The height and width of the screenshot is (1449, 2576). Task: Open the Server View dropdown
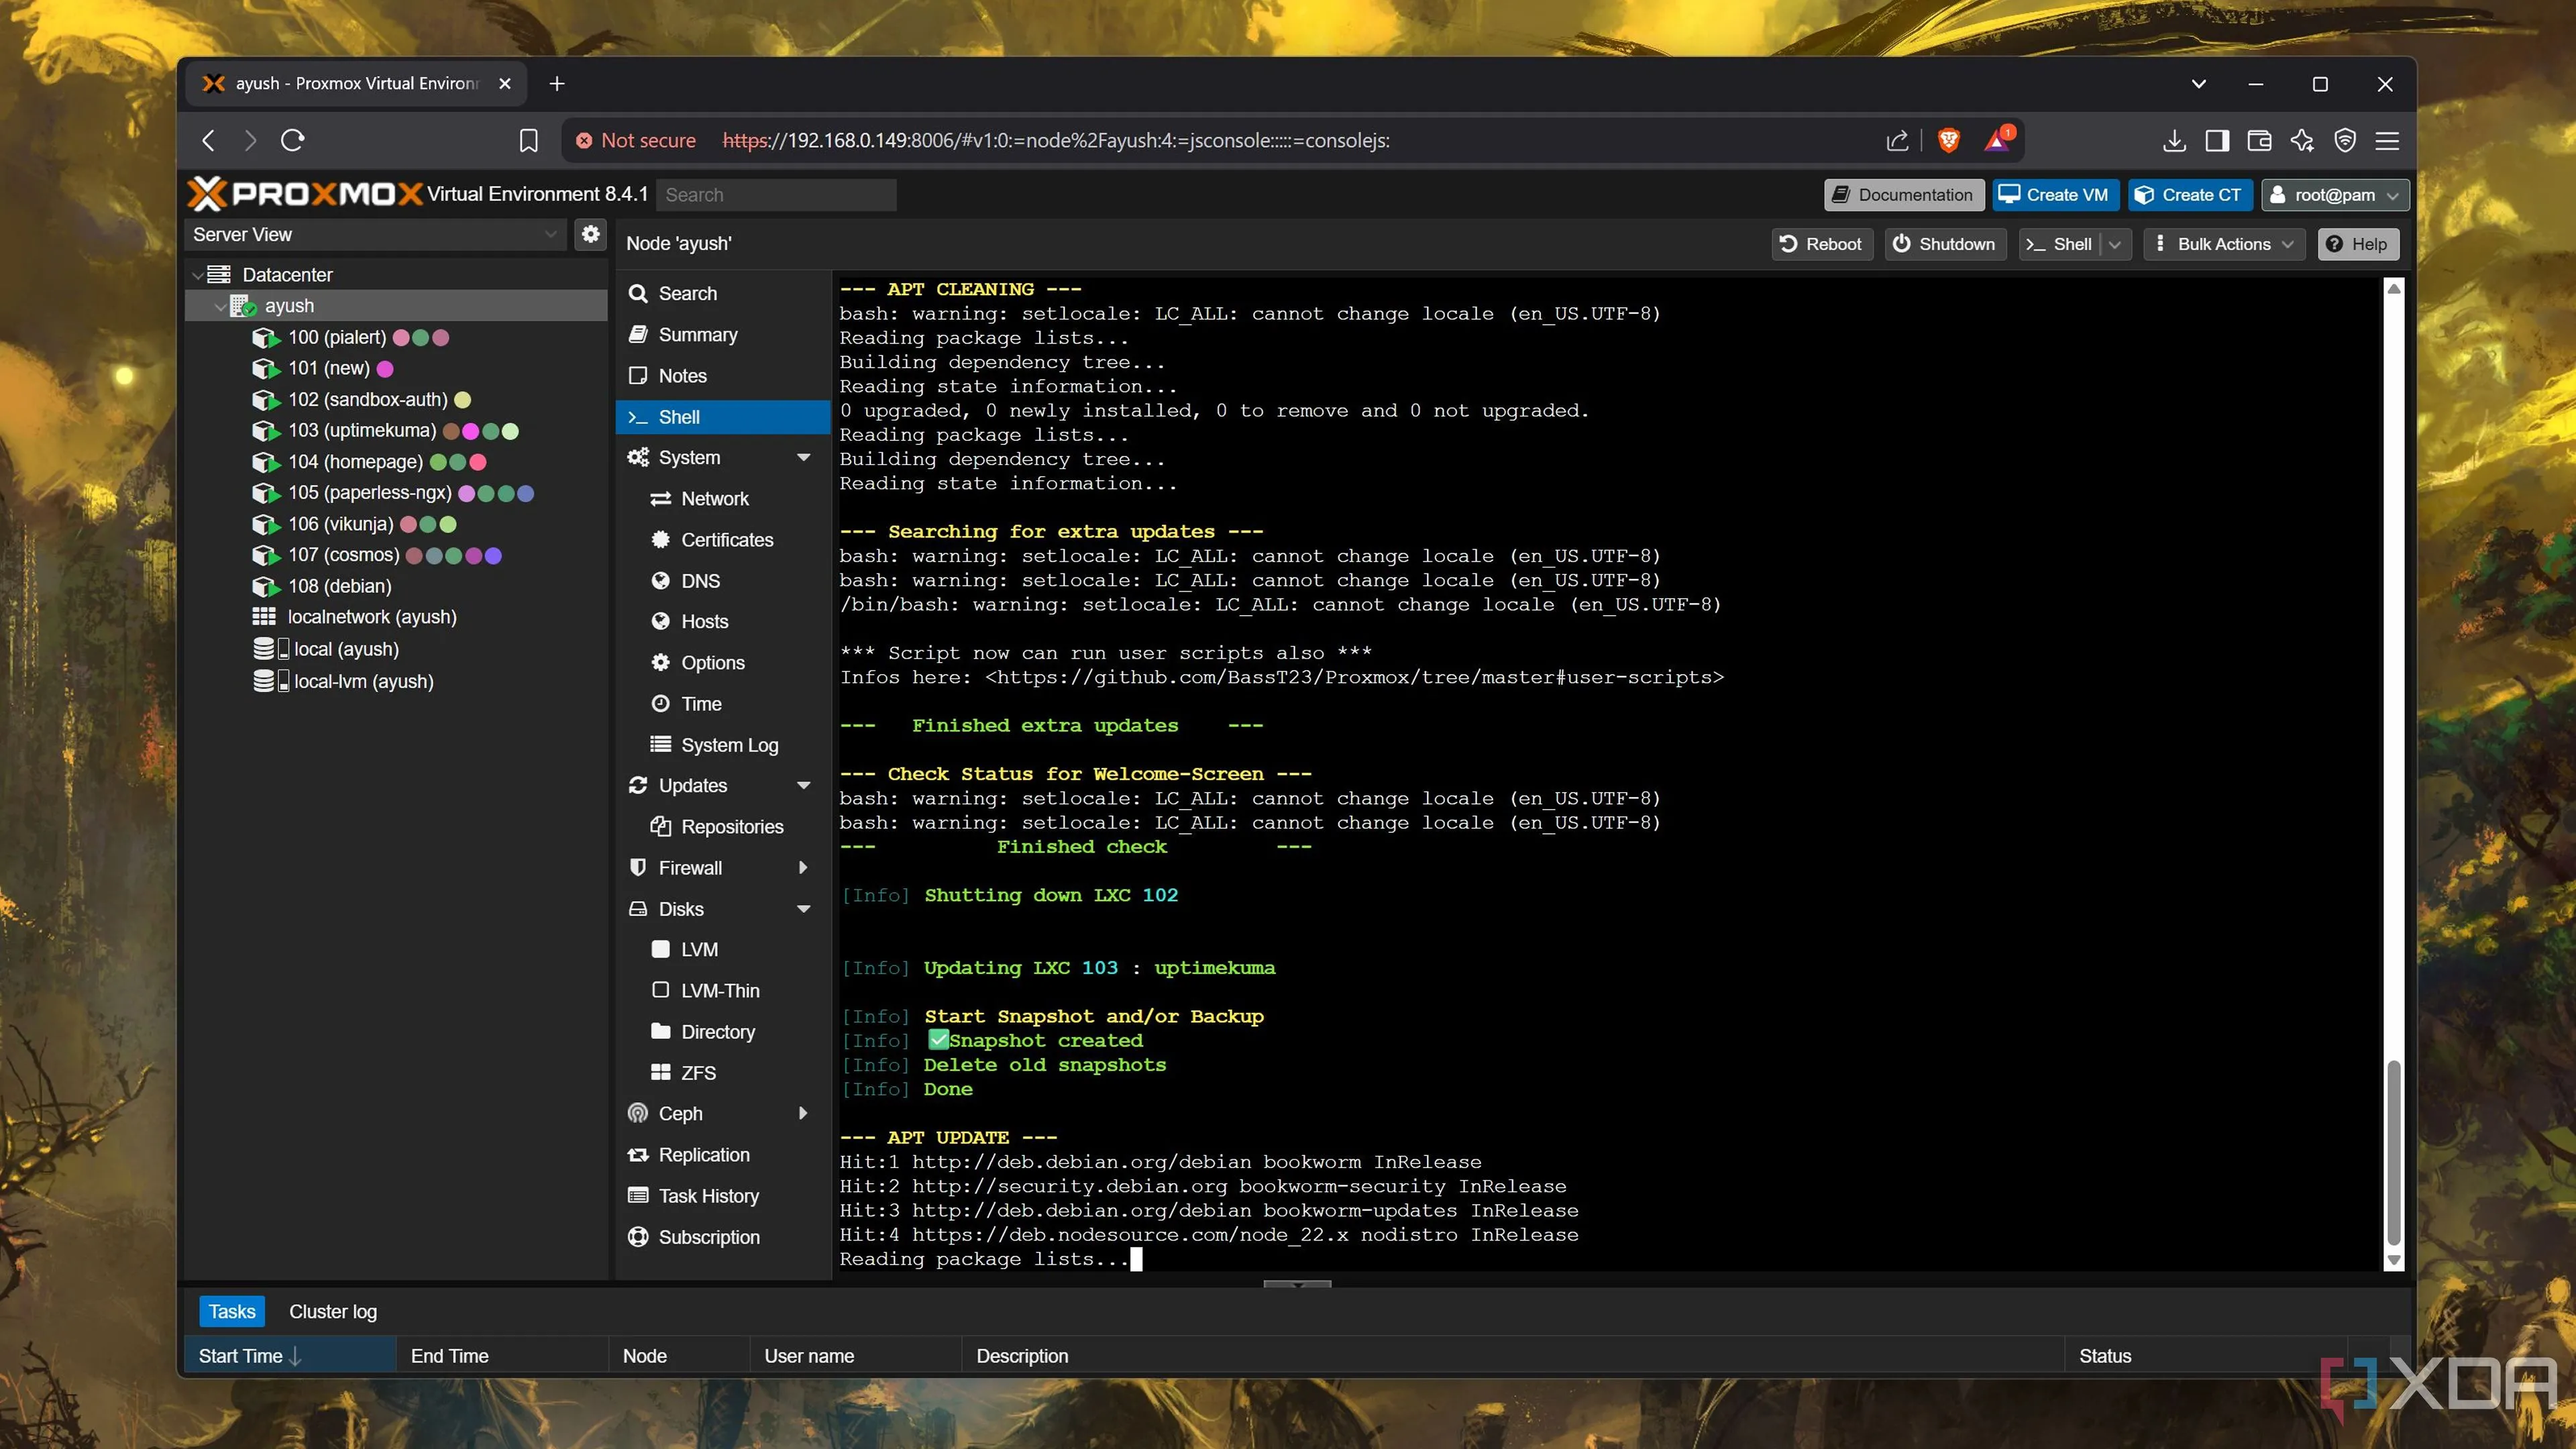click(550, 234)
